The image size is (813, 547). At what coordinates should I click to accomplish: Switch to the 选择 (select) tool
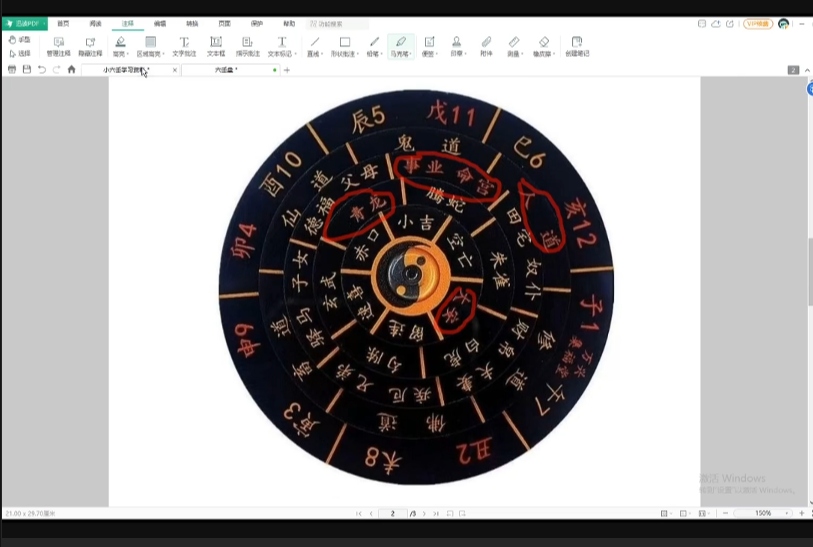coord(19,53)
